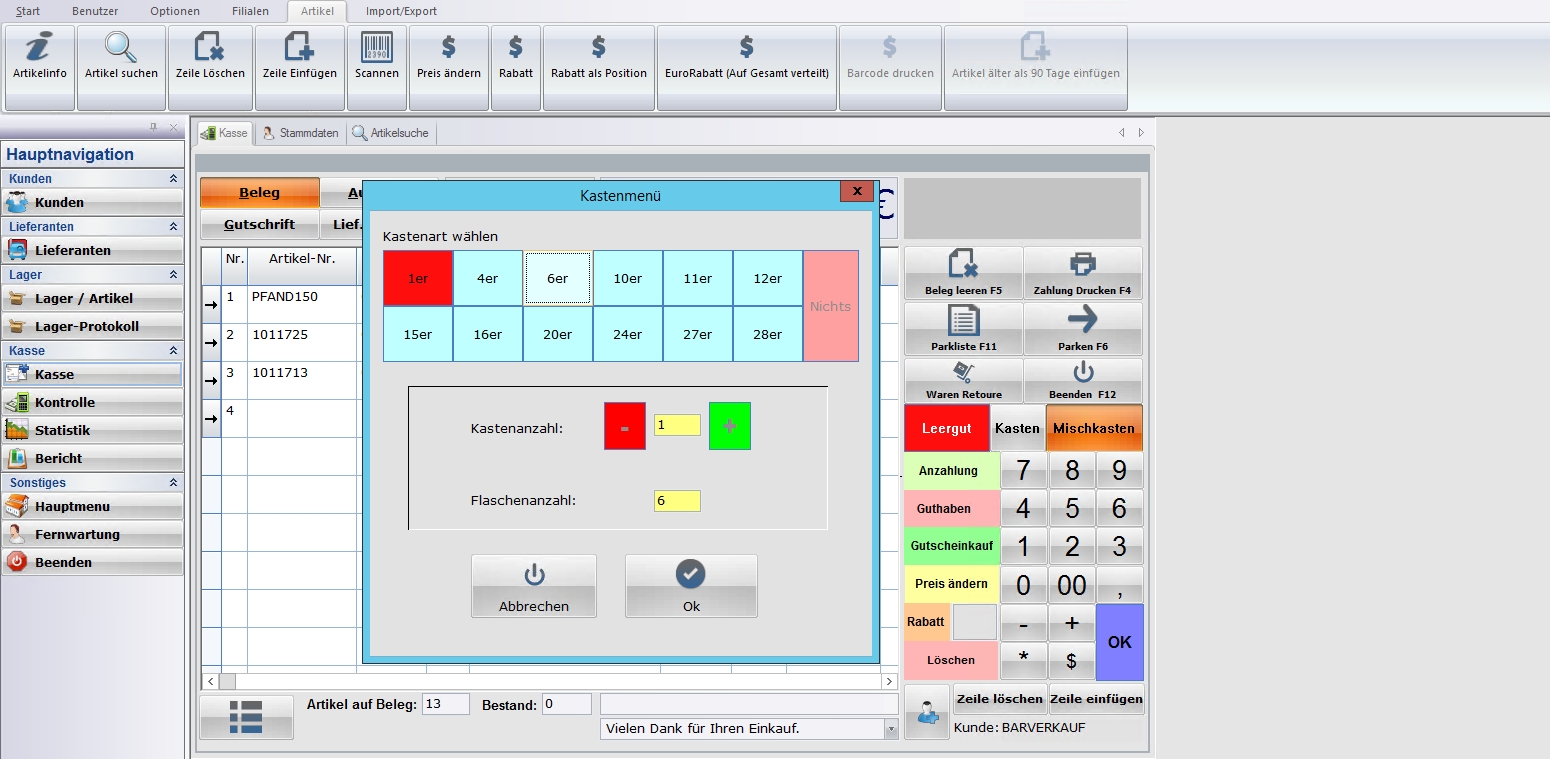Click Waren Retoure

pyautogui.click(x=964, y=381)
